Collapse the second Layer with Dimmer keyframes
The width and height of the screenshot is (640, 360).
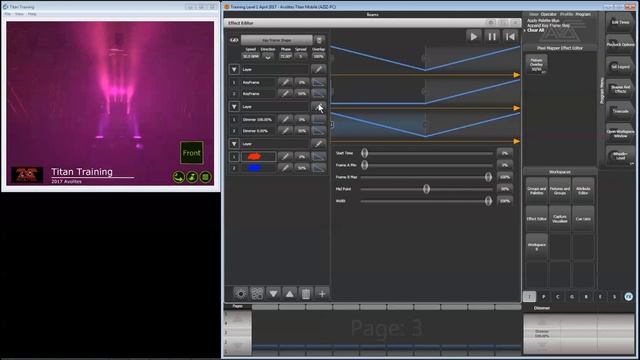(x=234, y=107)
